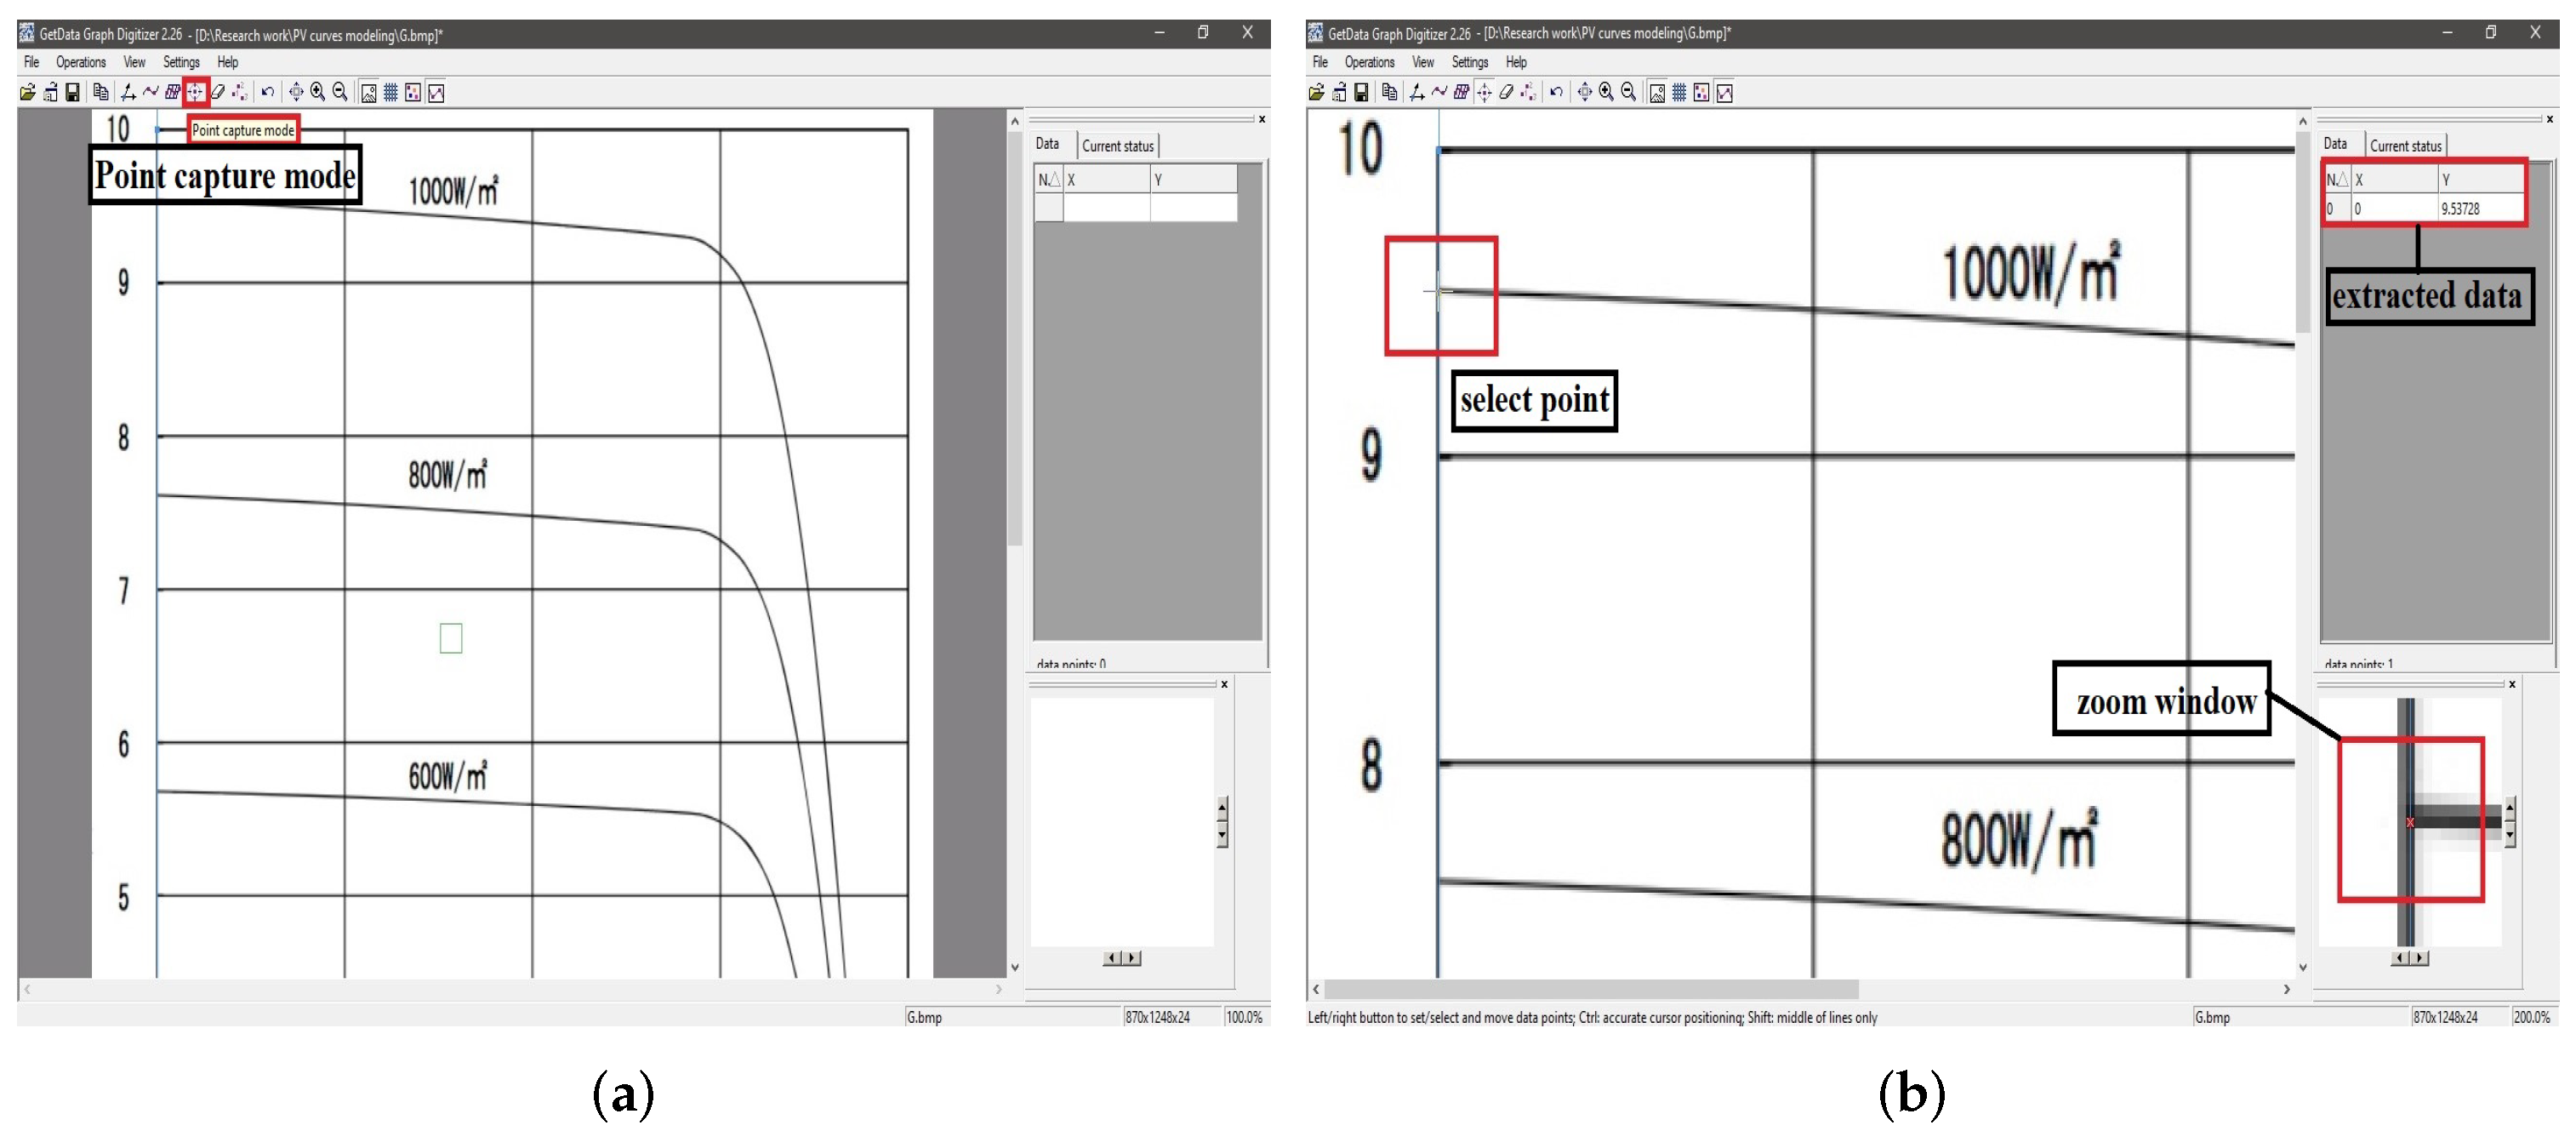This screenshot has height=1131, width=2576.
Task: Click Set the scale axes icon in window (b)
Action: click(x=1417, y=92)
